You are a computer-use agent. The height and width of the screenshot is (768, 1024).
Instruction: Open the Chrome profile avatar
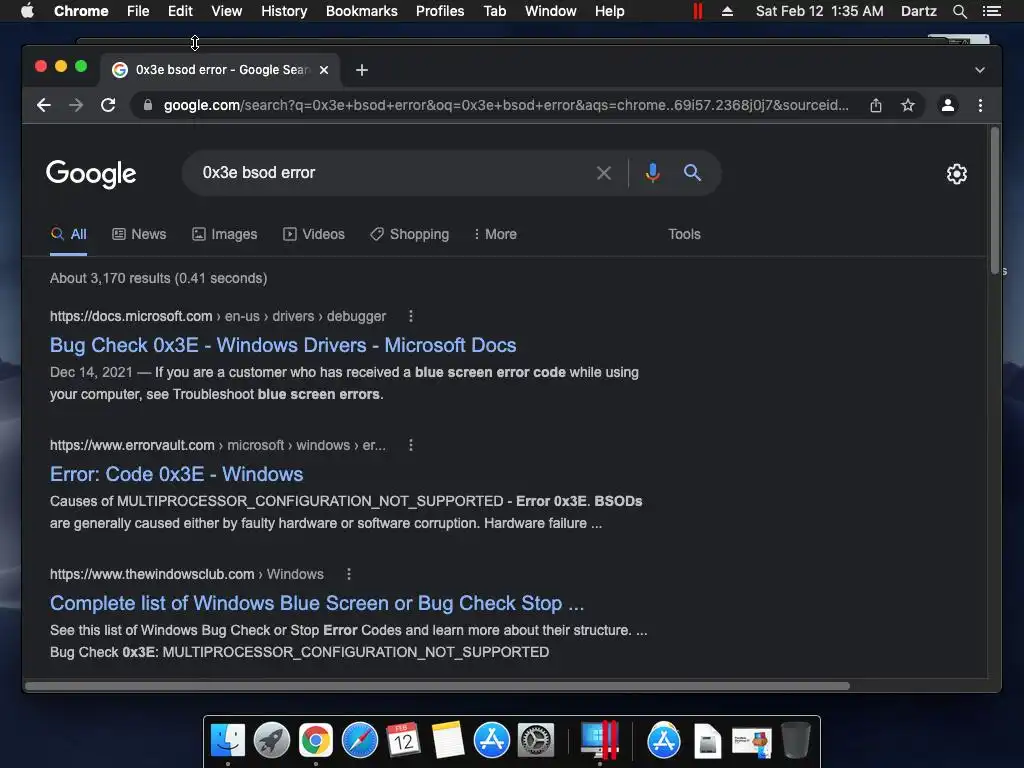click(948, 105)
